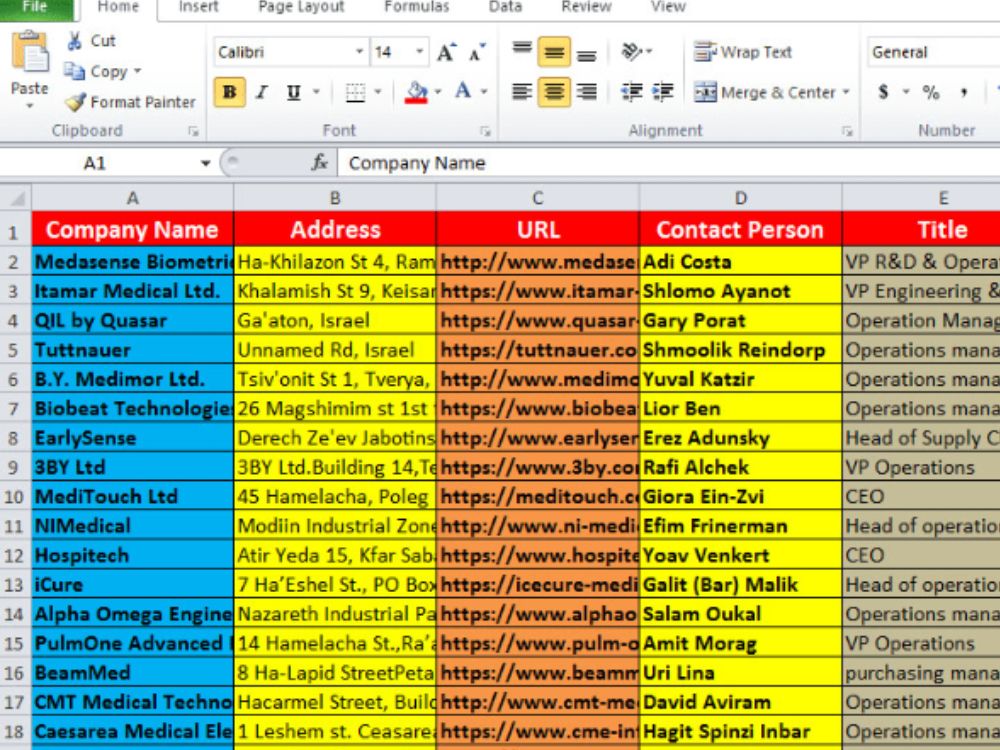Select the cell containing Hagit Spinzi Inbar
Screen dimensions: 1000x750
740,732
